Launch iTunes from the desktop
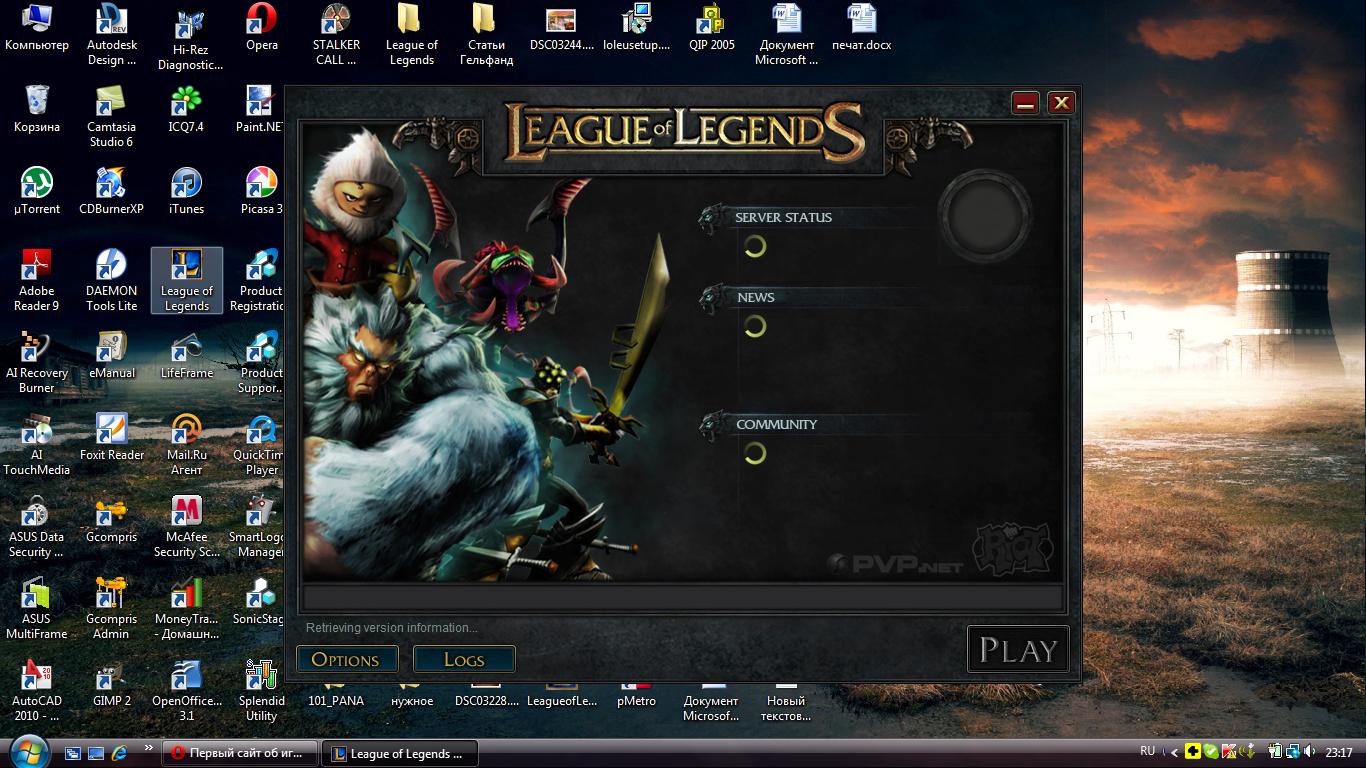This screenshot has height=768, width=1366. [186, 192]
